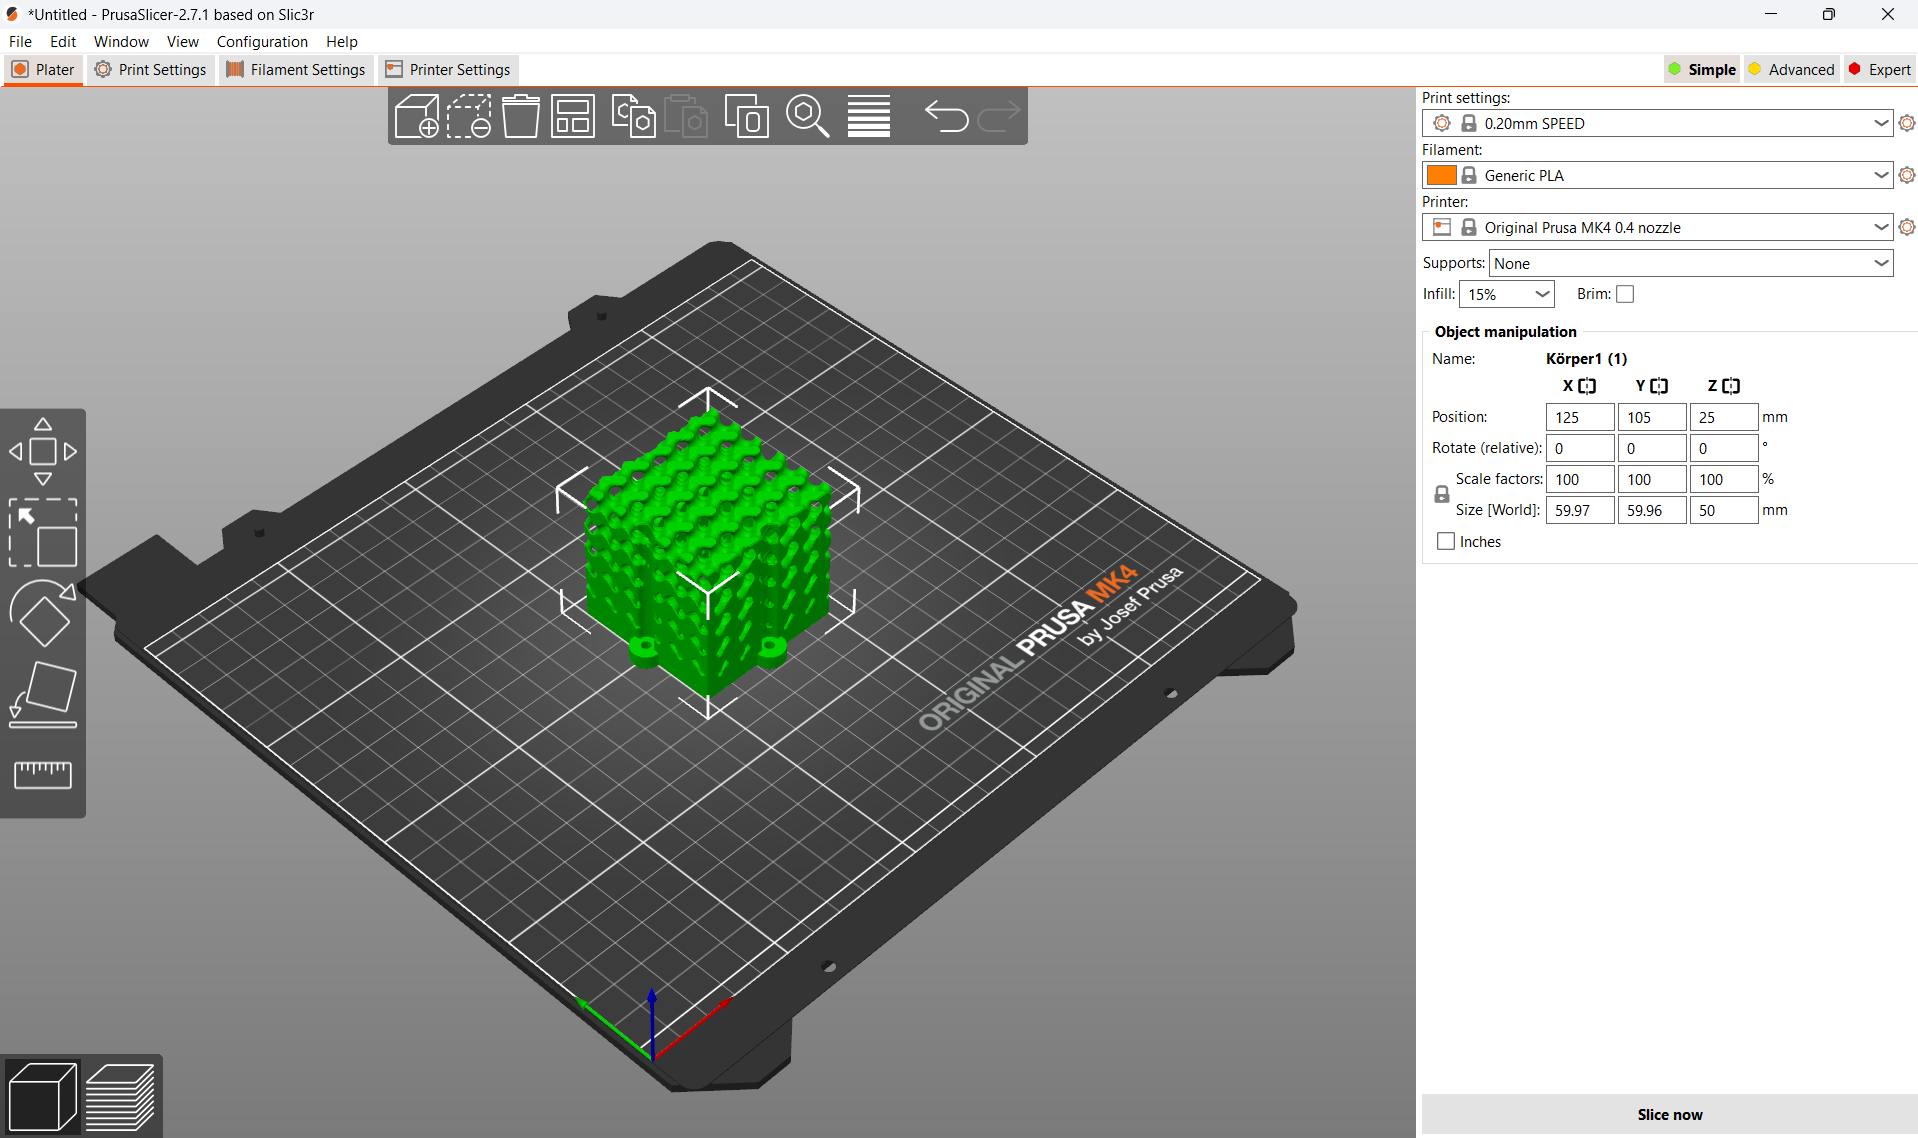Switch to the Filament Settings tab
Image resolution: width=1918 pixels, height=1138 pixels.
click(296, 69)
